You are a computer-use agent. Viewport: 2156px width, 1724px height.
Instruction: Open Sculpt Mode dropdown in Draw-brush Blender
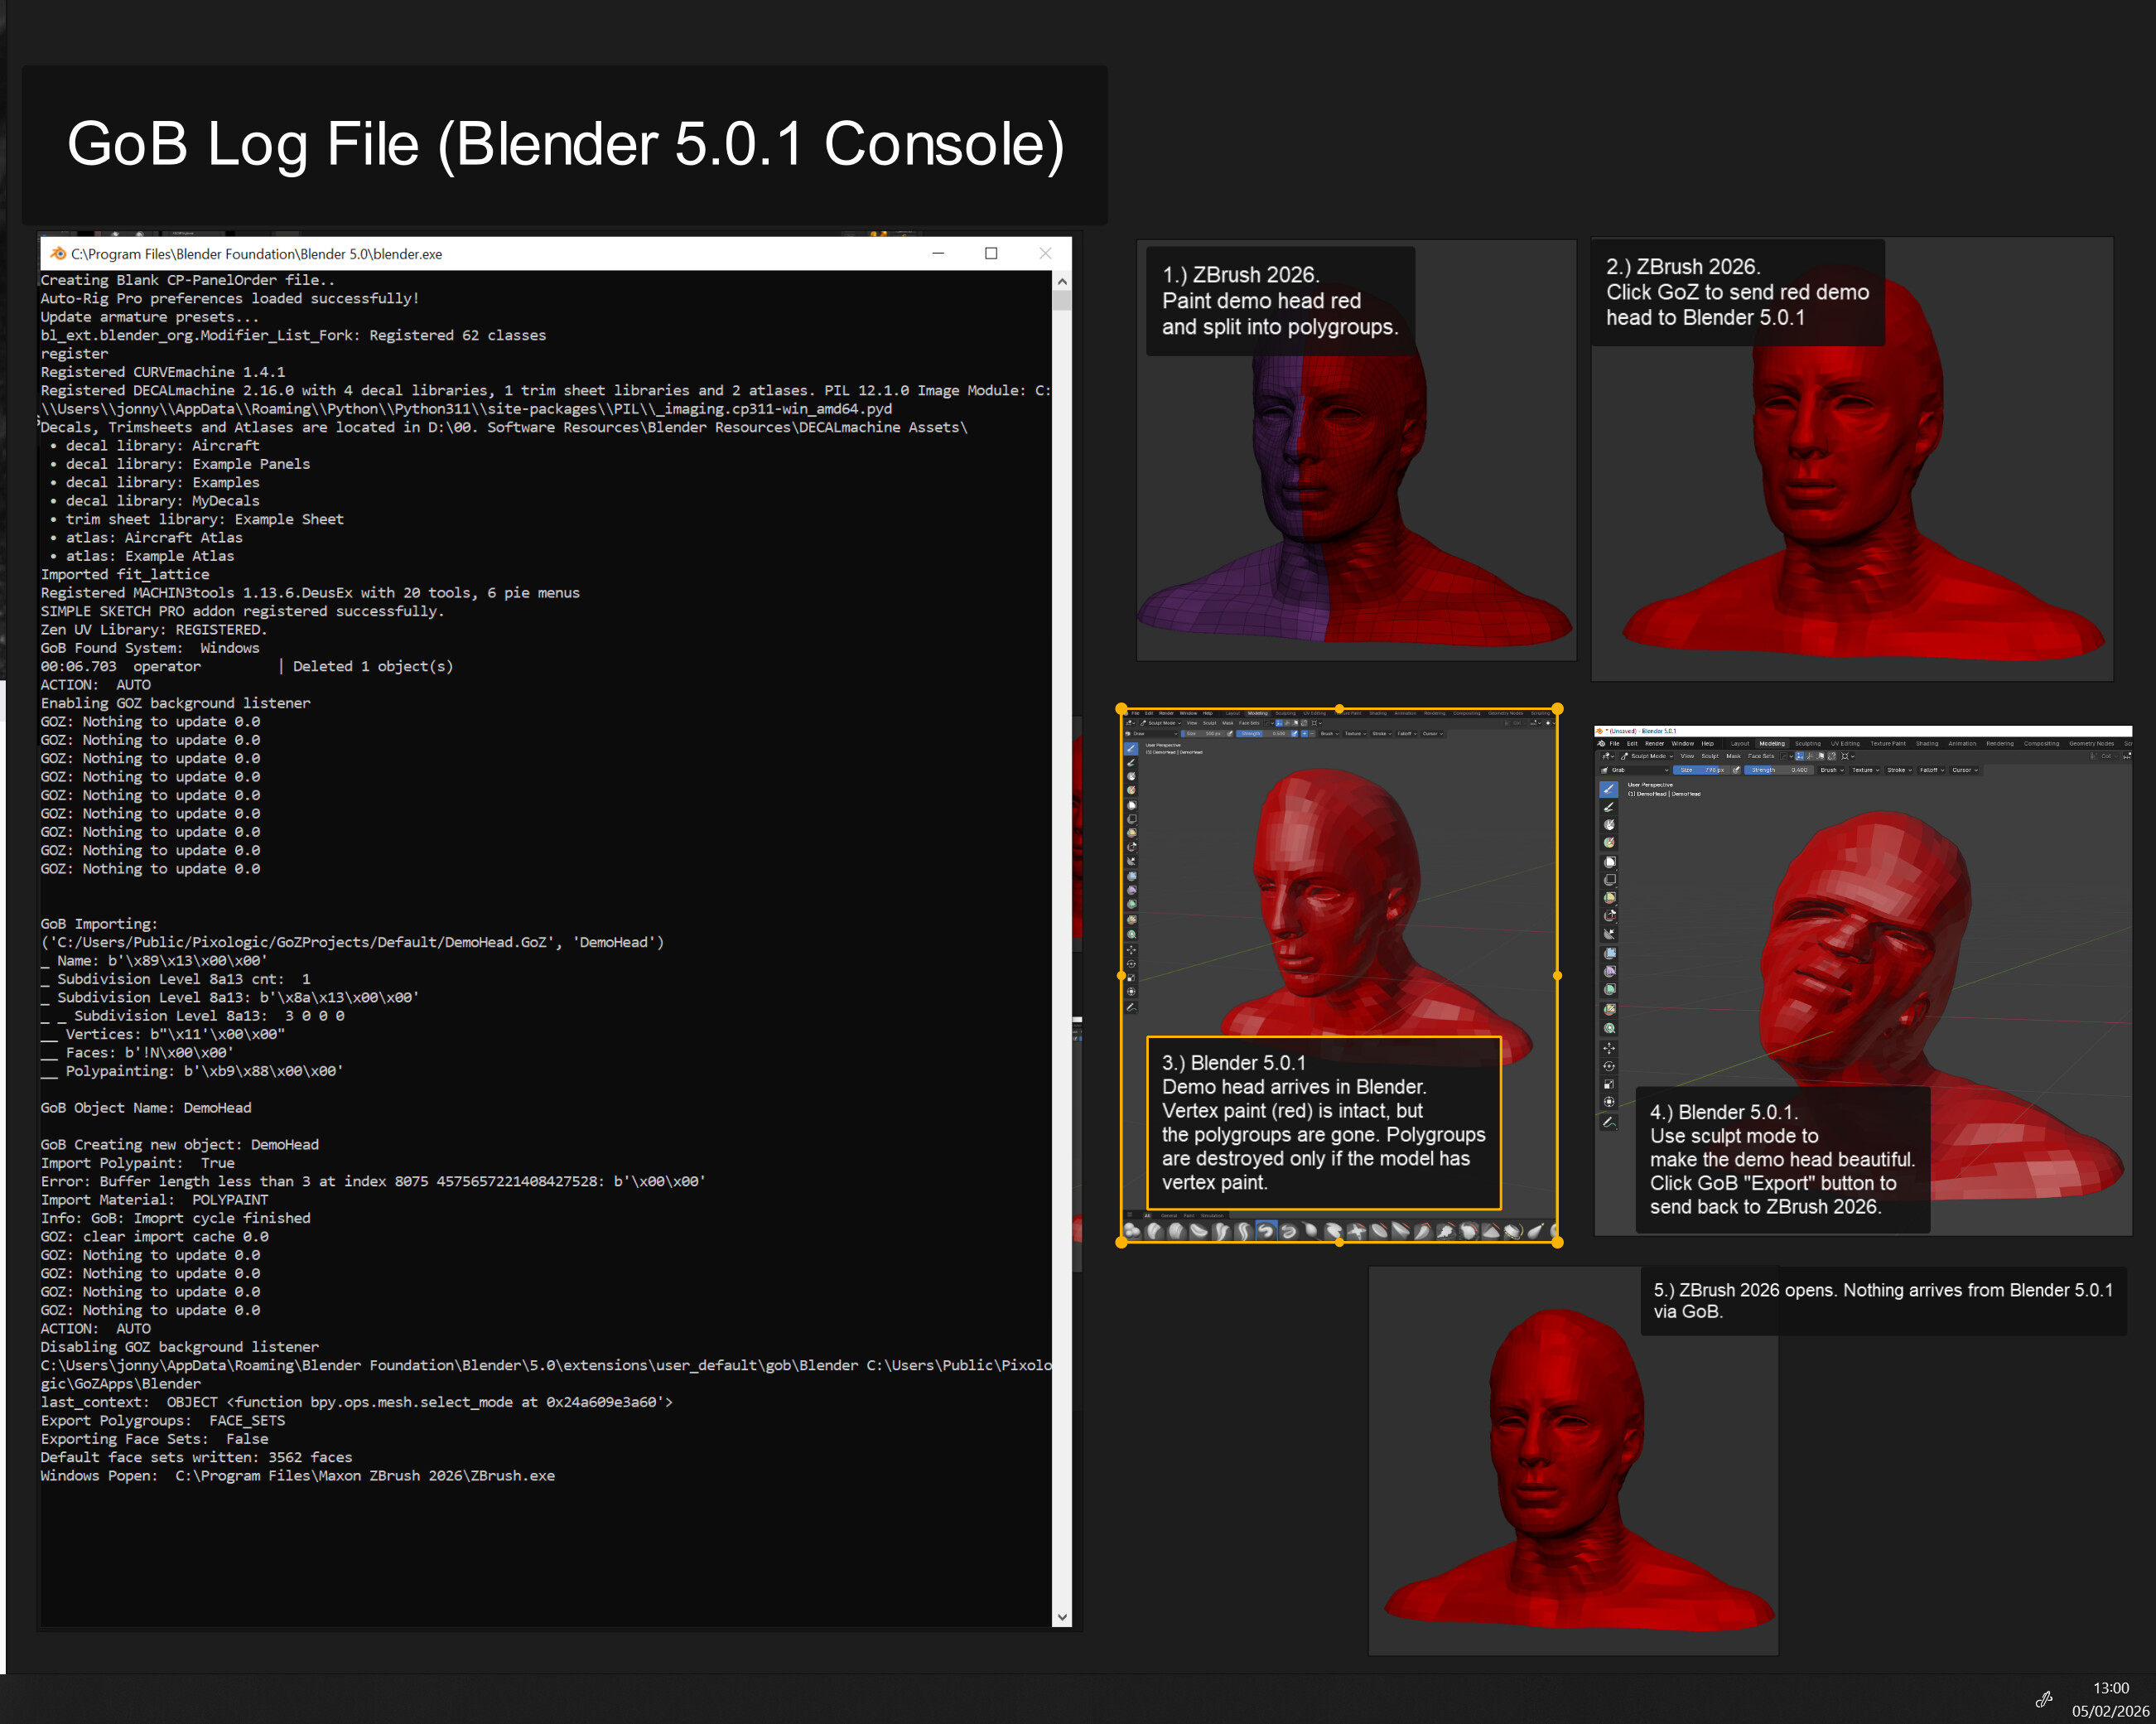[x=1161, y=724]
